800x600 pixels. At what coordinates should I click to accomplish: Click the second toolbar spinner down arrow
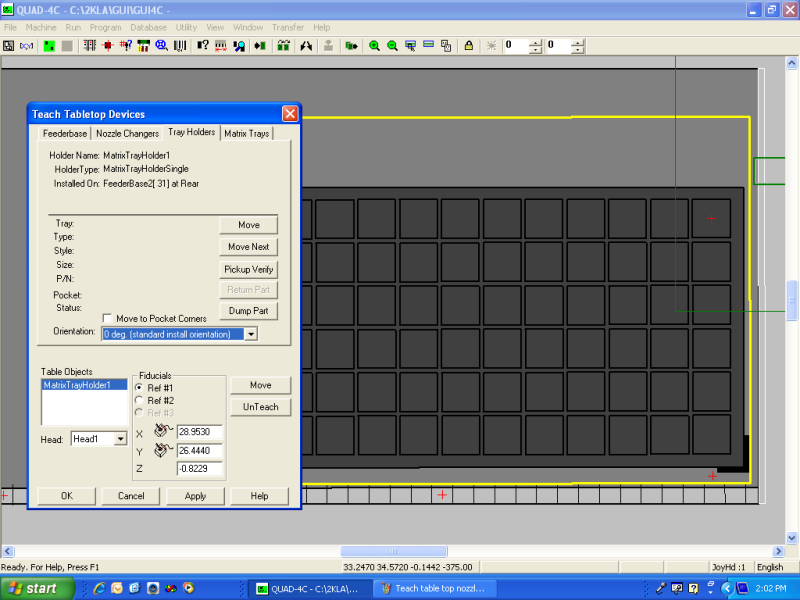point(578,49)
